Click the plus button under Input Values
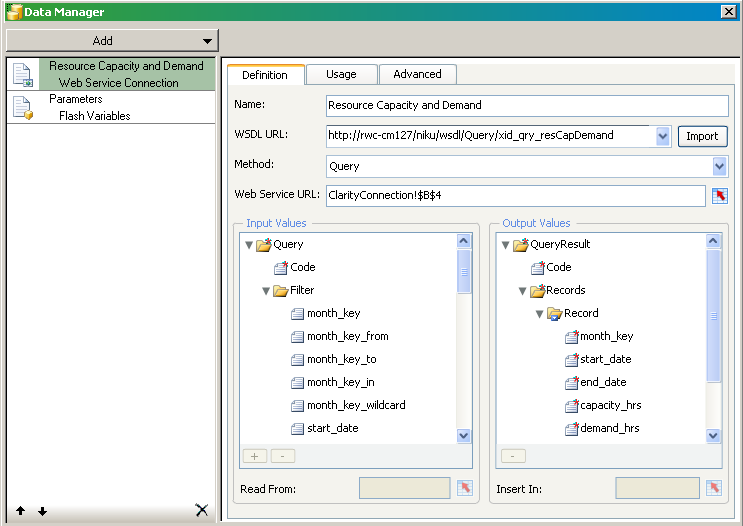This screenshot has height=526, width=743. click(x=254, y=456)
